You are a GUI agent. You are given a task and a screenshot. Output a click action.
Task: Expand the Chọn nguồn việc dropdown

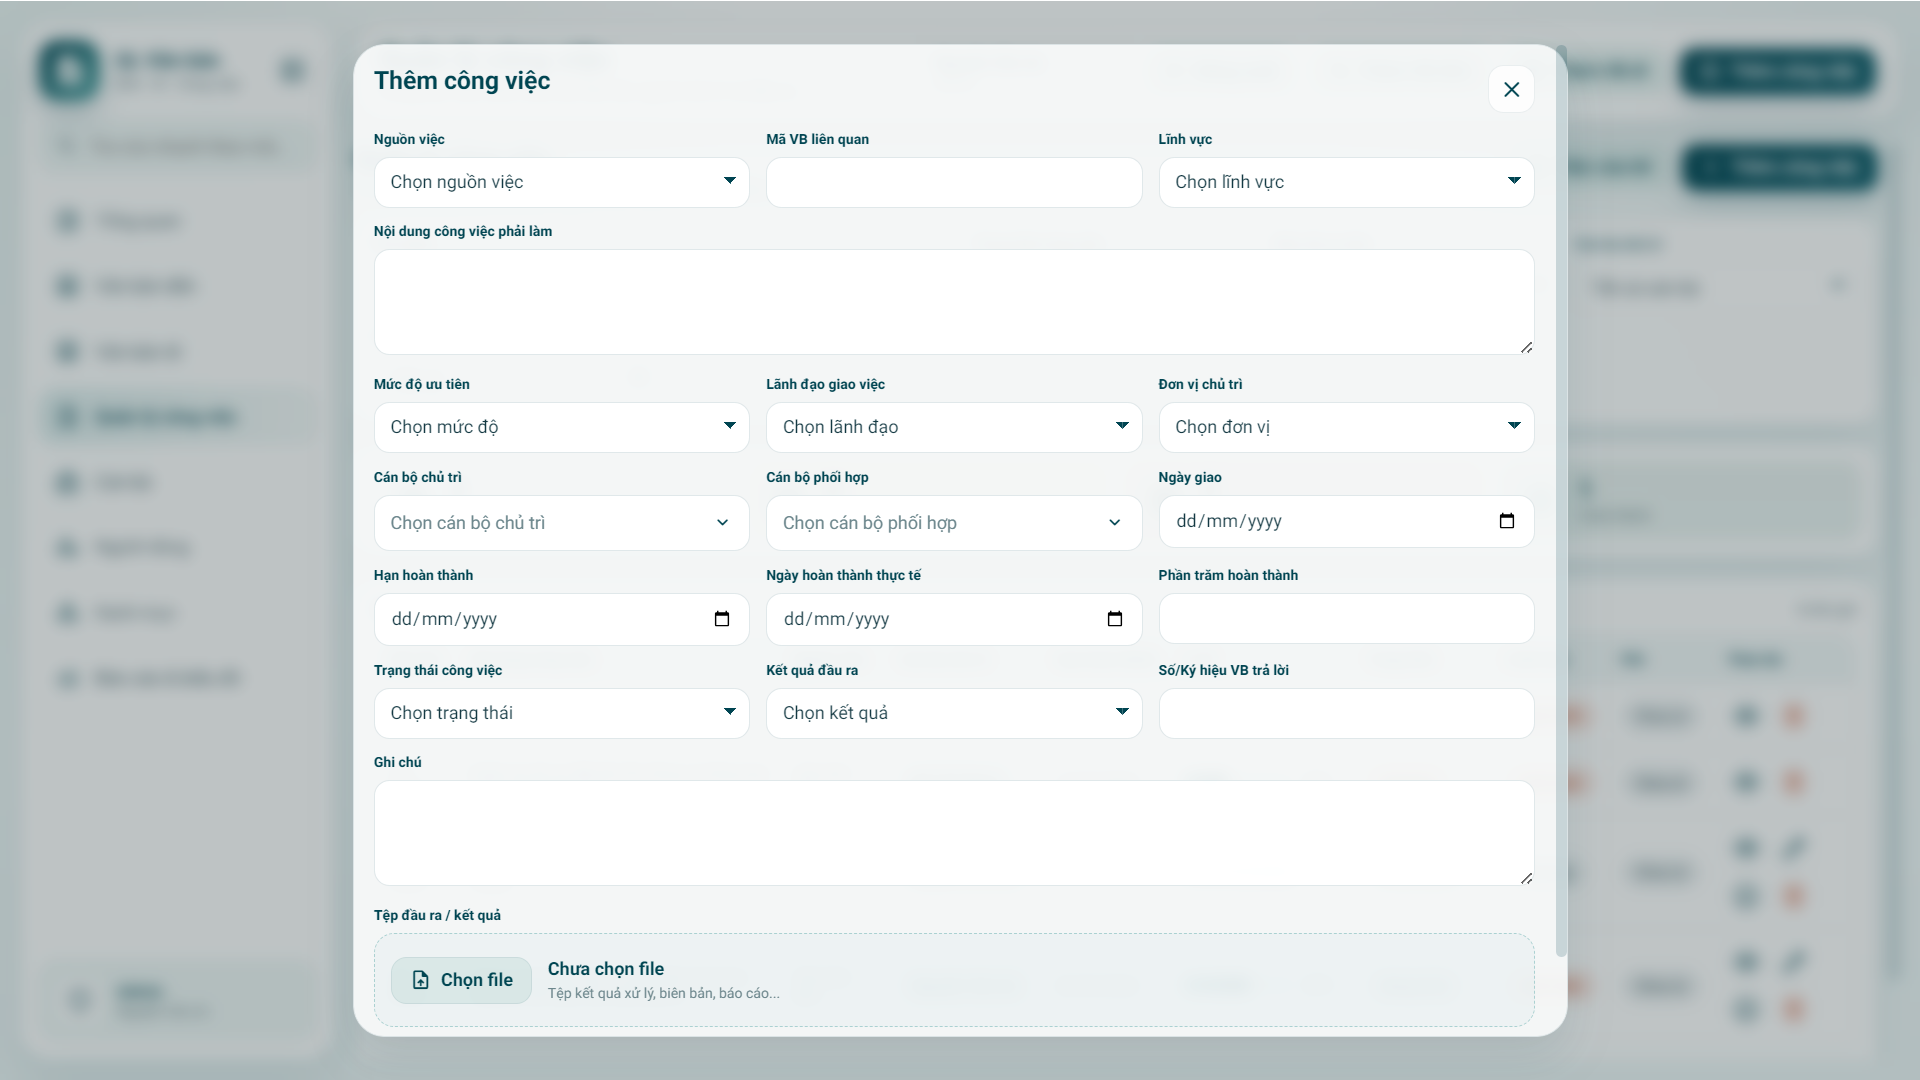[561, 182]
